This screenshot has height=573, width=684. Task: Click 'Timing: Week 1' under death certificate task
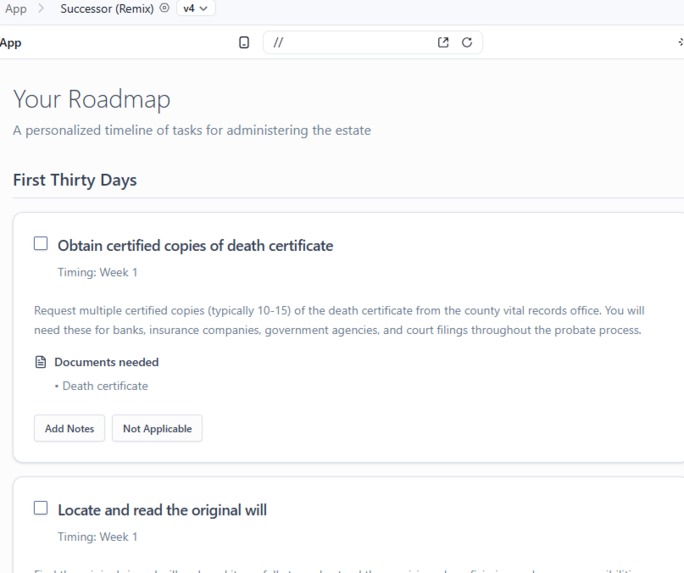pos(98,272)
